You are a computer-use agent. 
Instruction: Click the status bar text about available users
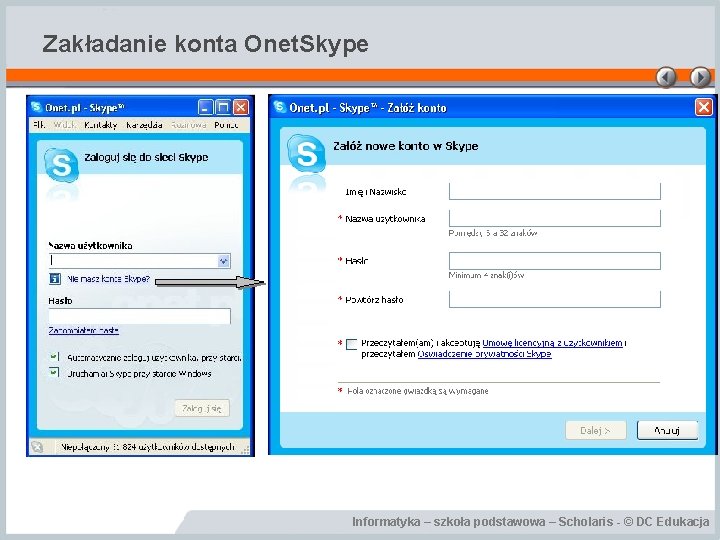coord(147,446)
